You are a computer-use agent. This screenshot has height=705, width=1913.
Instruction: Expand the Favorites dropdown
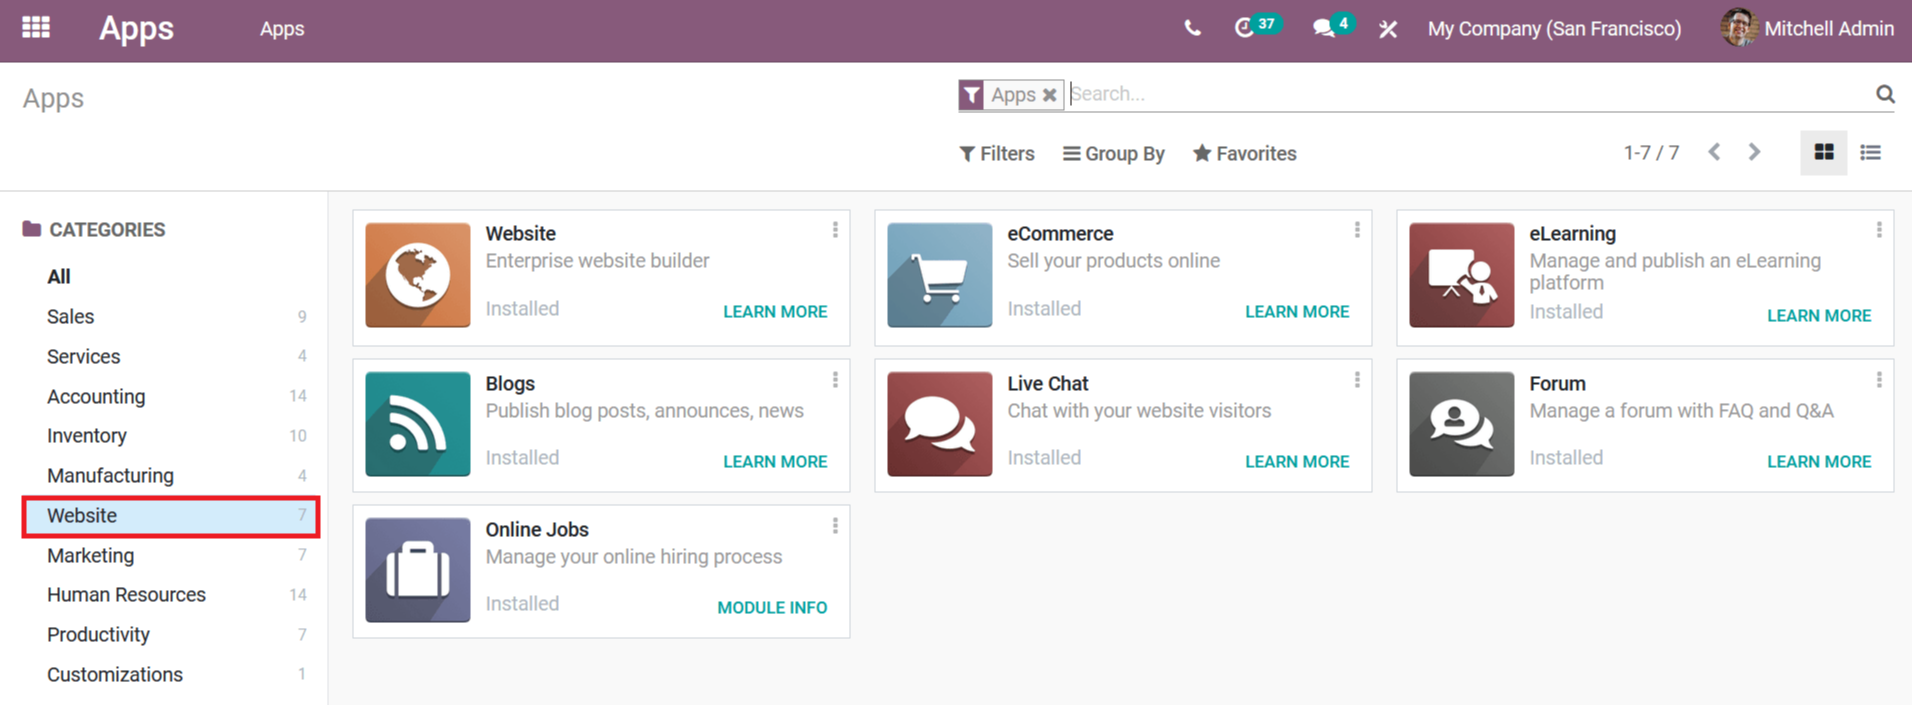pyautogui.click(x=1245, y=154)
